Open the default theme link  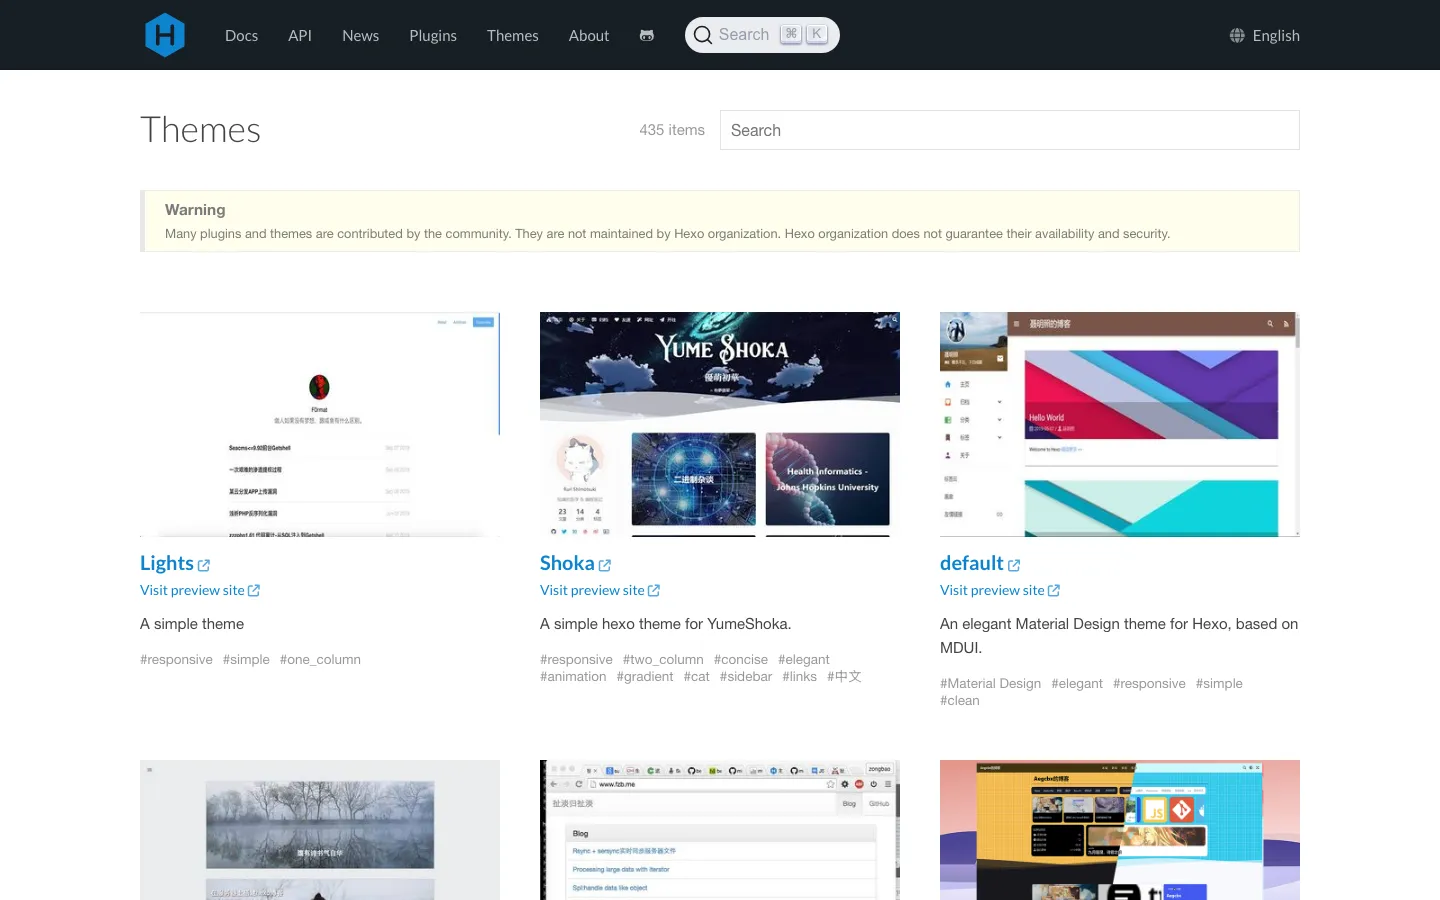pos(971,563)
